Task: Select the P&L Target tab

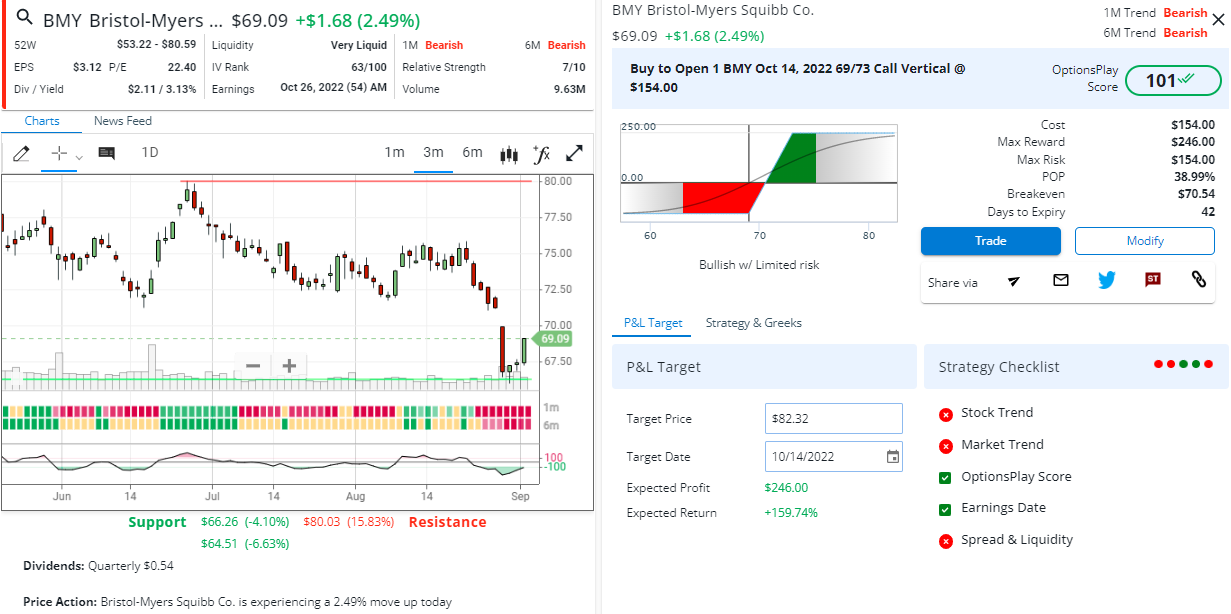Action: point(653,323)
